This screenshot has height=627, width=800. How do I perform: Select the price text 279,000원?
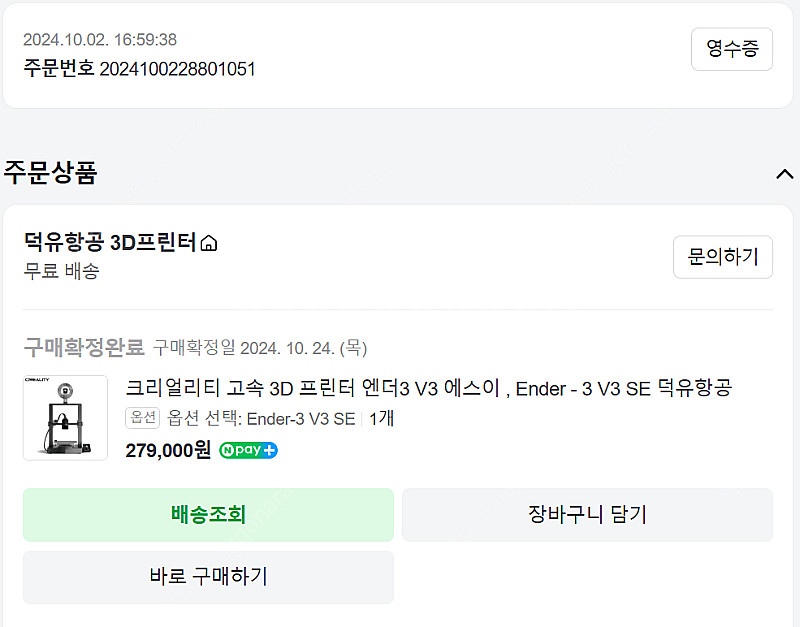pyautogui.click(x=168, y=451)
